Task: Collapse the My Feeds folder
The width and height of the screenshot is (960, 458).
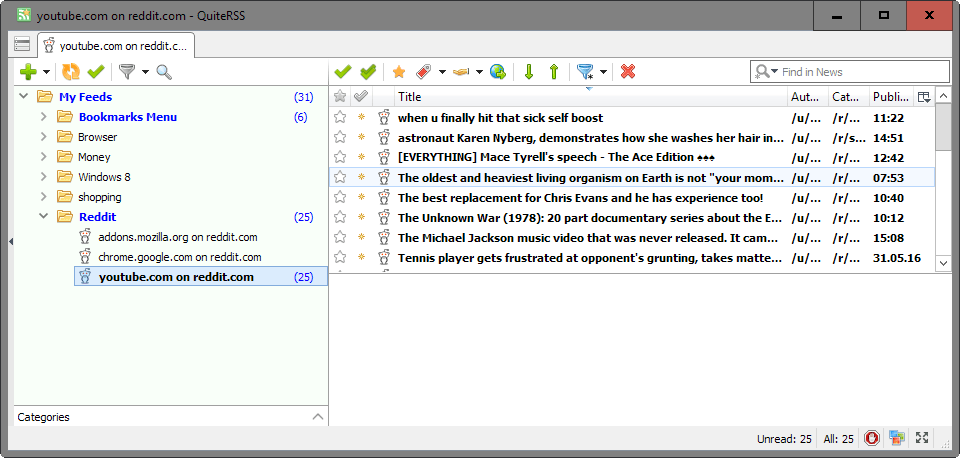Action: click(x=24, y=97)
